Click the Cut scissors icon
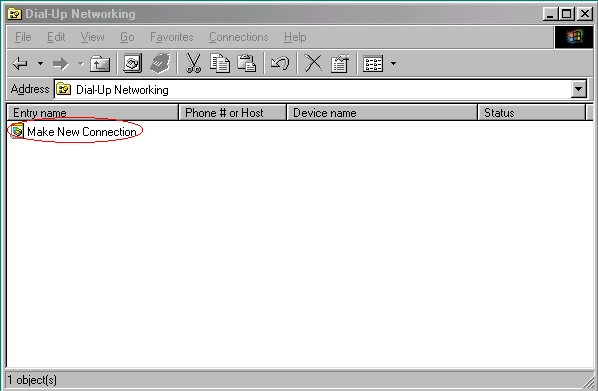 (x=193, y=63)
